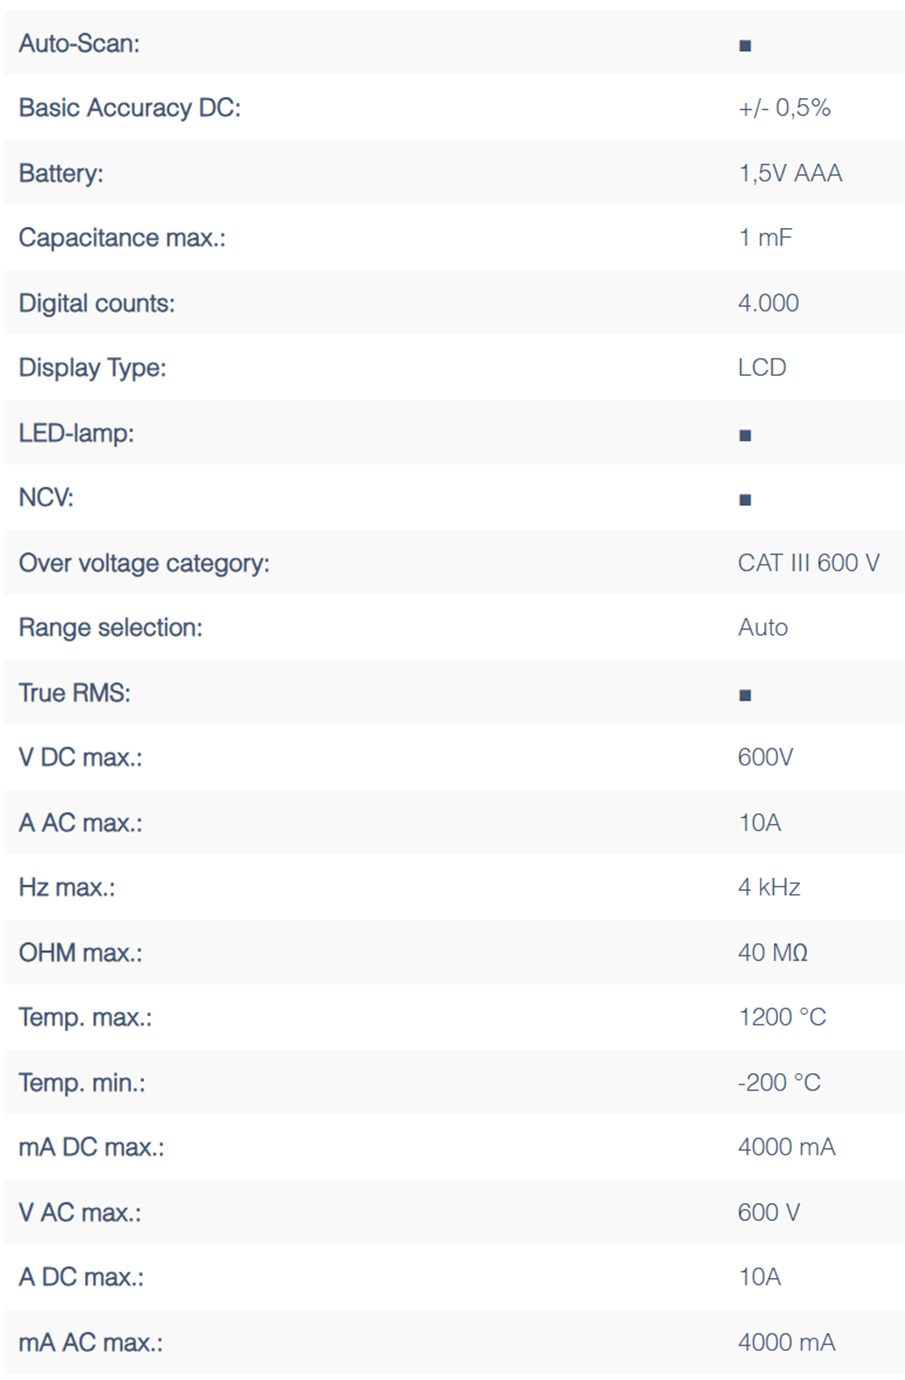Screen dimensions: 905x1380
Task: Click the mA AC max. label
Action: (x=91, y=1342)
